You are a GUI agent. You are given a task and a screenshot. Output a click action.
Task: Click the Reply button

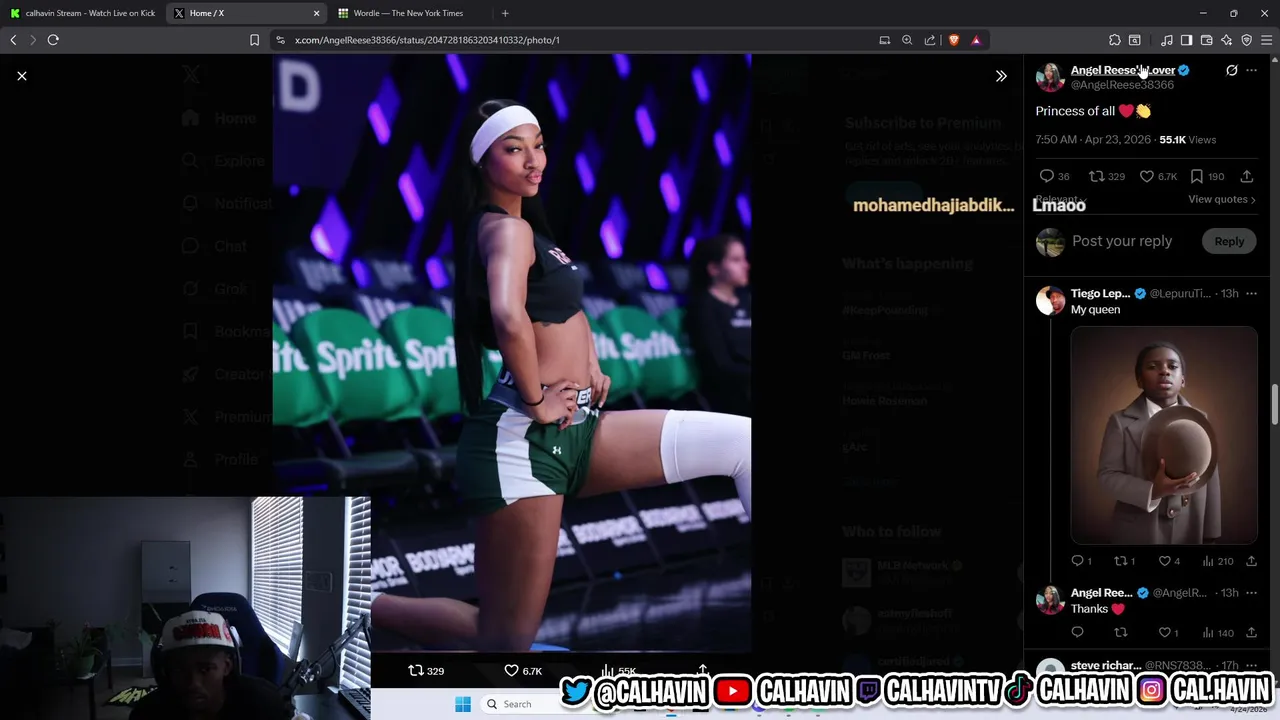pyautogui.click(x=1229, y=241)
